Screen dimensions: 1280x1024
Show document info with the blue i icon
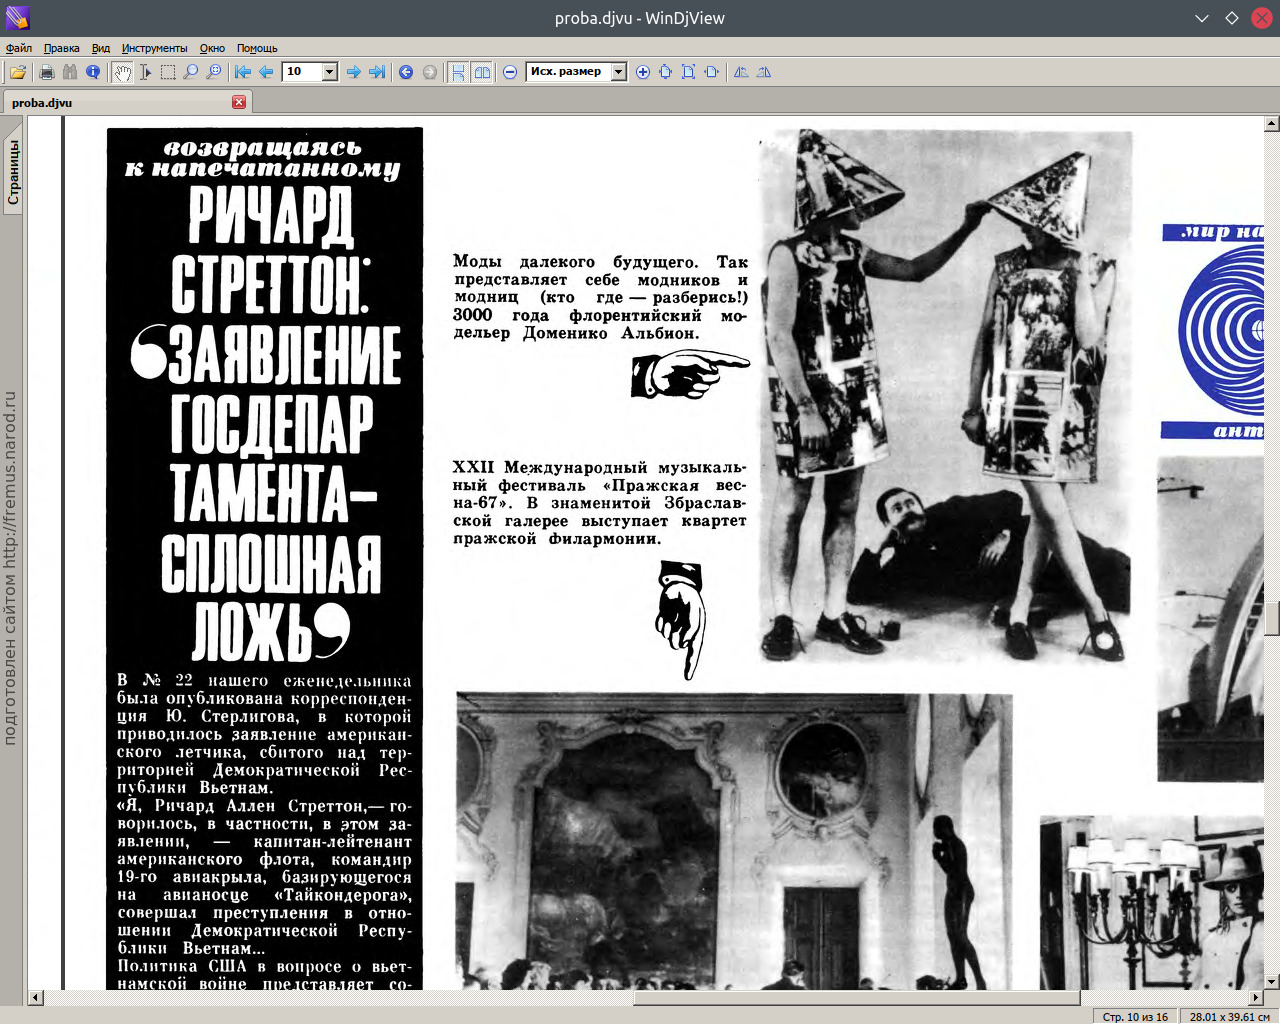pos(93,72)
